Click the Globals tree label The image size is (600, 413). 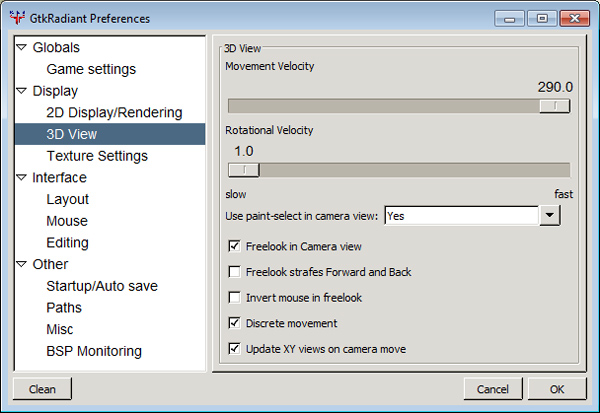(x=56, y=47)
